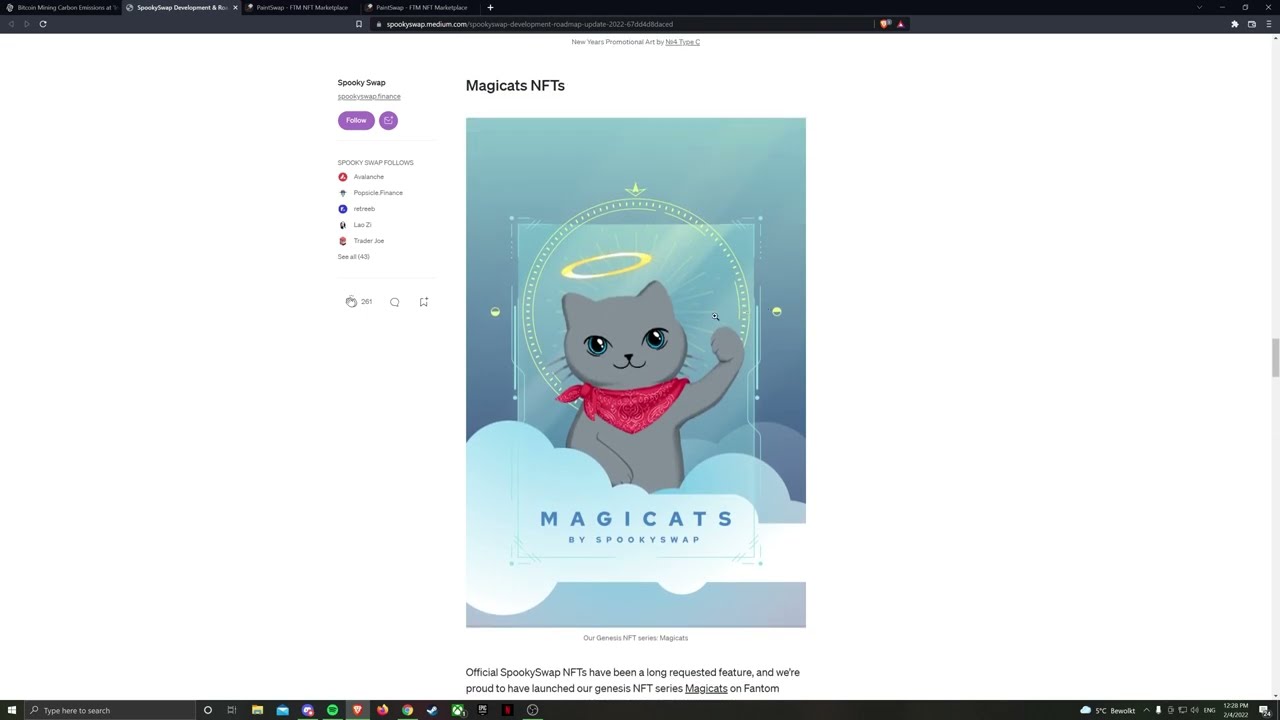Switch to Bitcoin Mining Carbon Emissions tab
The height and width of the screenshot is (720, 1280).
[x=62, y=7]
